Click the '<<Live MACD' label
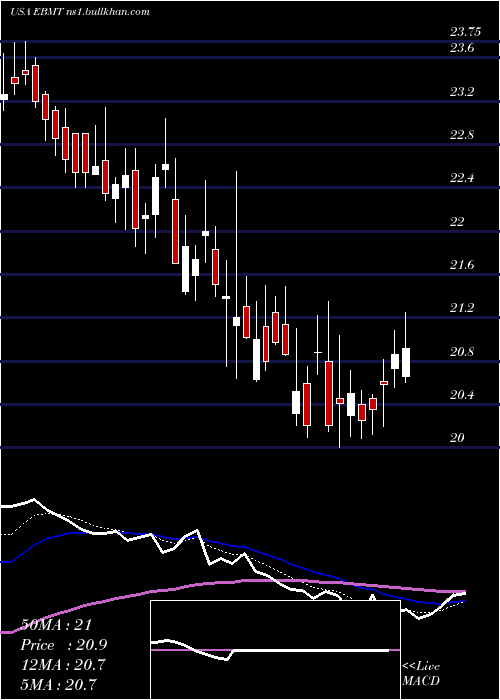Image resolution: width=500 pixels, height=700 pixels. (x=421, y=673)
